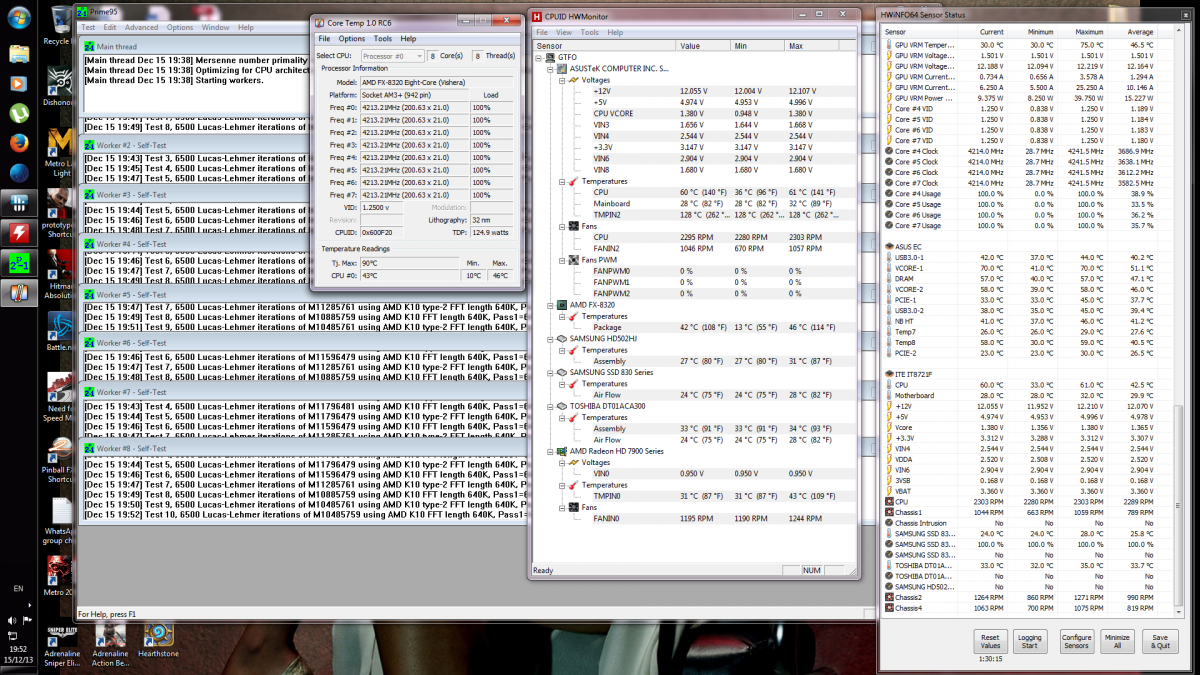Collapse the ASUSTeK COMPUTER INC. node

[549, 69]
